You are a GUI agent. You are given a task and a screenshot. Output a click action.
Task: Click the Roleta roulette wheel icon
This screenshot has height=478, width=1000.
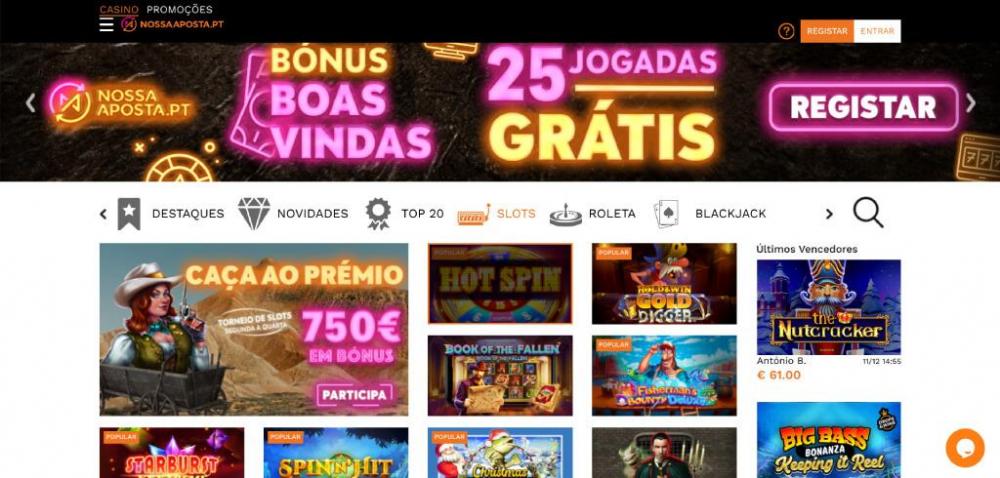click(566, 215)
